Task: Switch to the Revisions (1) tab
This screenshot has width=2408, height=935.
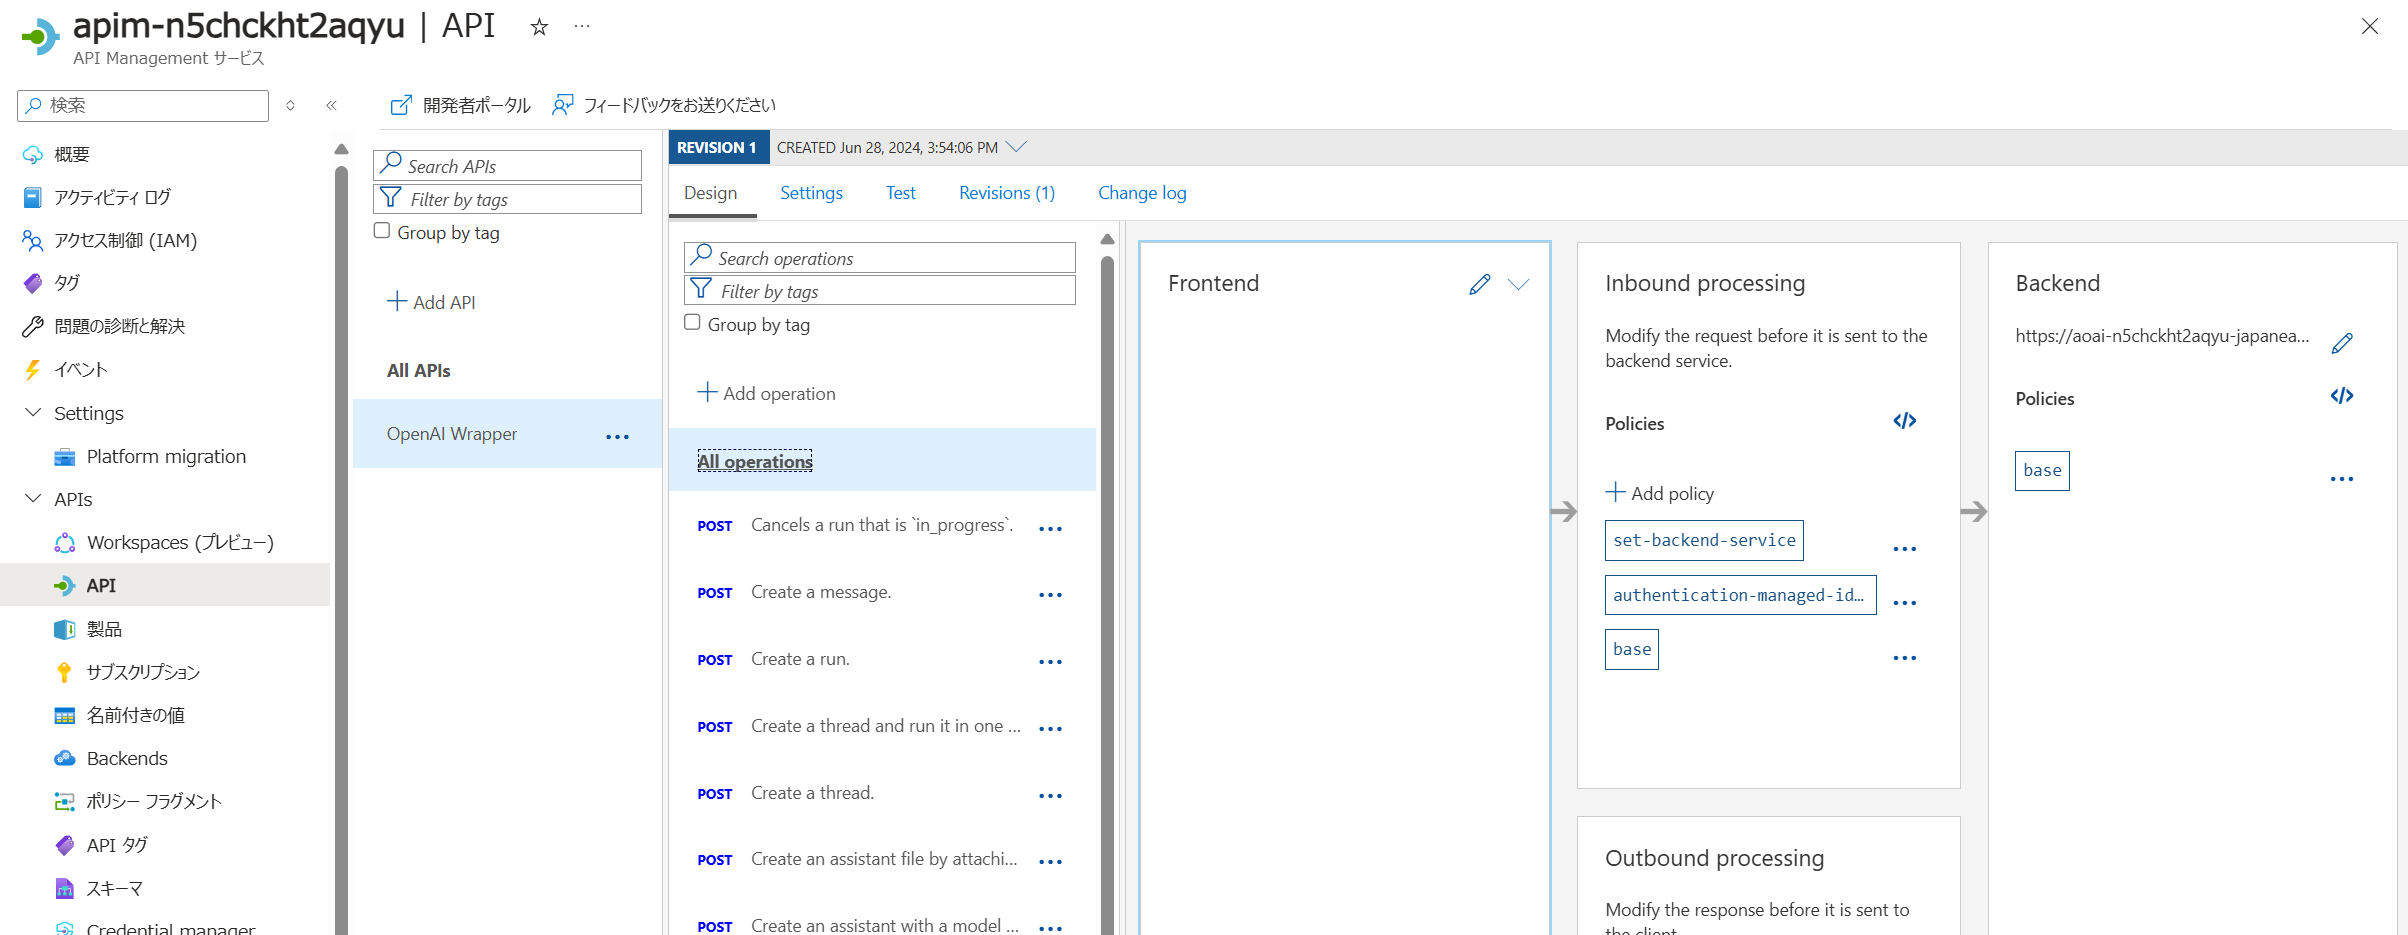Action: (x=1007, y=193)
